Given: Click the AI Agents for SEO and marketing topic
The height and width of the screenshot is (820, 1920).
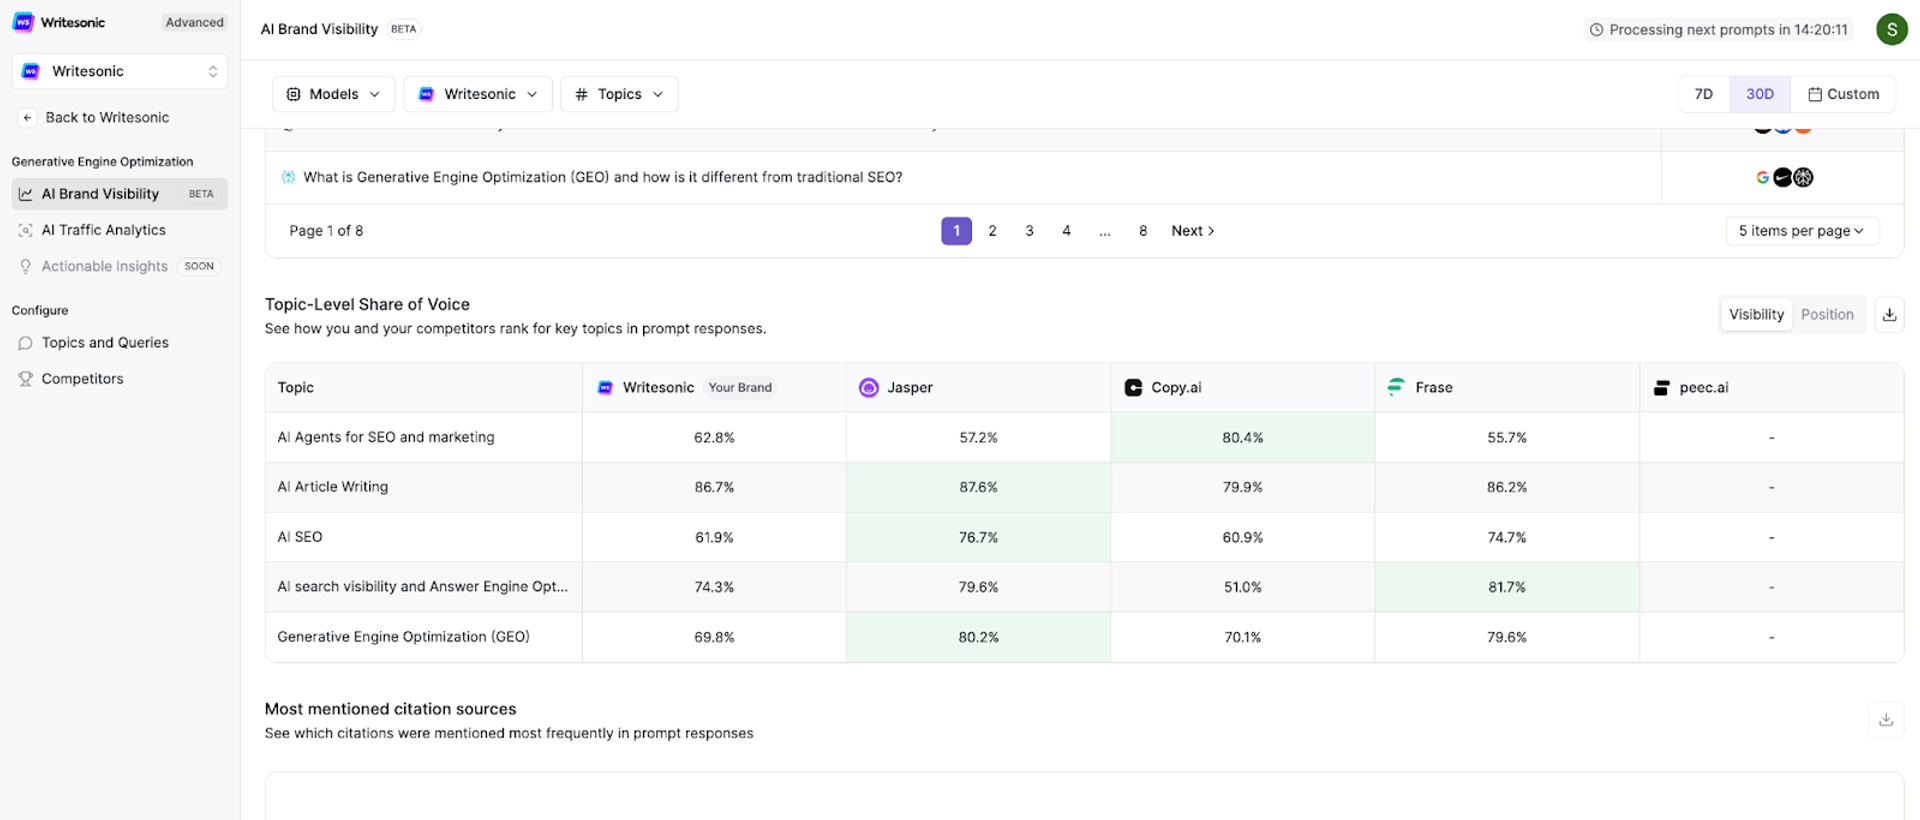Looking at the screenshot, I should 386,437.
